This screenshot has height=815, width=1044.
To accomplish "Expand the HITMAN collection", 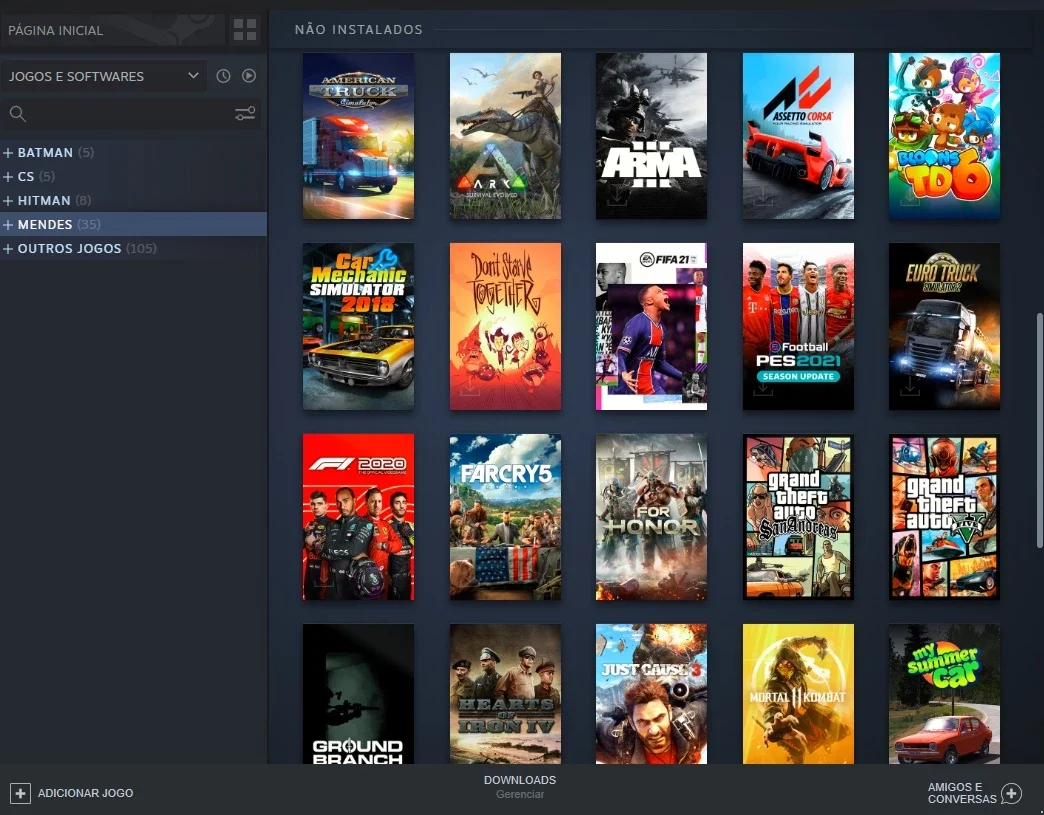I will tap(8, 200).
